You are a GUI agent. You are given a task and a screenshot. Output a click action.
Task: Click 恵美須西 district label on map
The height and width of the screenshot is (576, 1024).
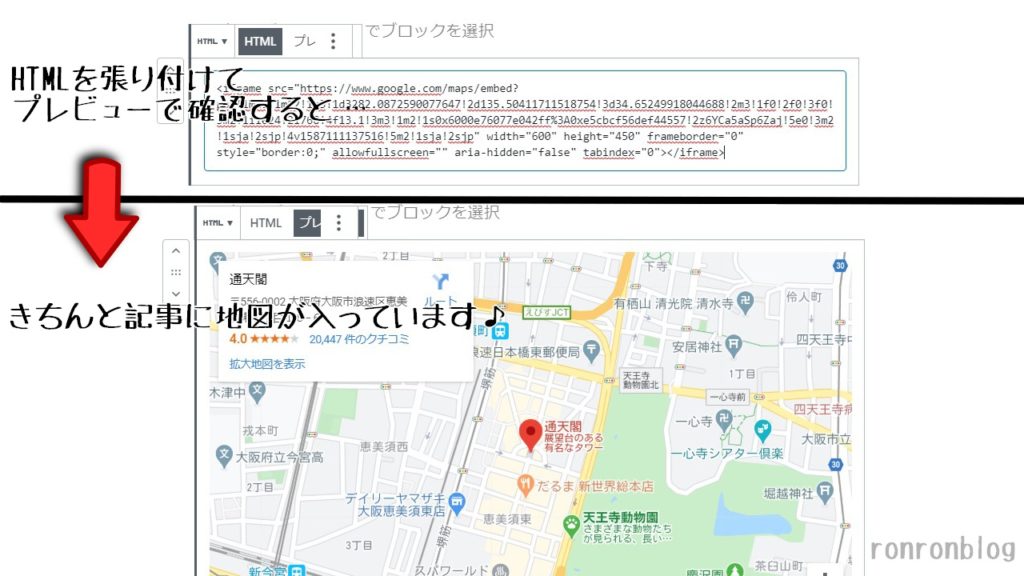click(x=384, y=447)
